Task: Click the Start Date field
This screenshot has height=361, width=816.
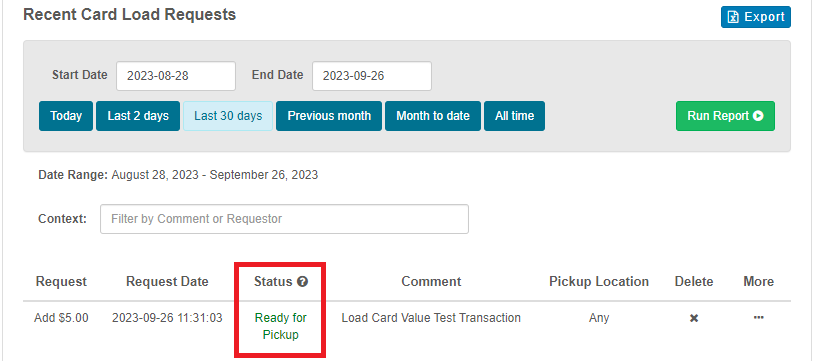Action: (x=176, y=76)
